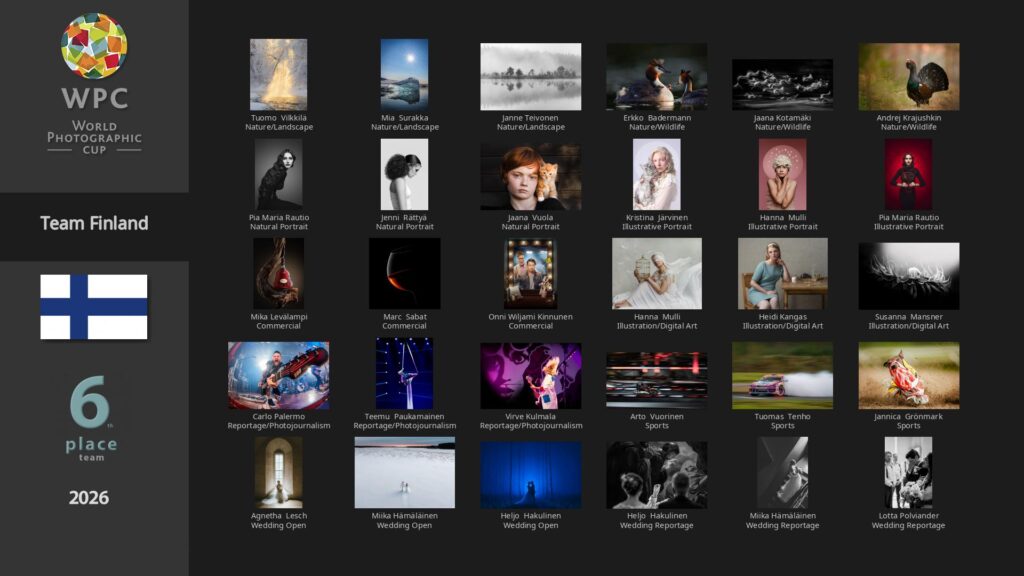Image resolution: width=1024 pixels, height=576 pixels.
Task: Open Tuomo Vilkkilä's Nature/Landscape photo
Action: point(278,75)
